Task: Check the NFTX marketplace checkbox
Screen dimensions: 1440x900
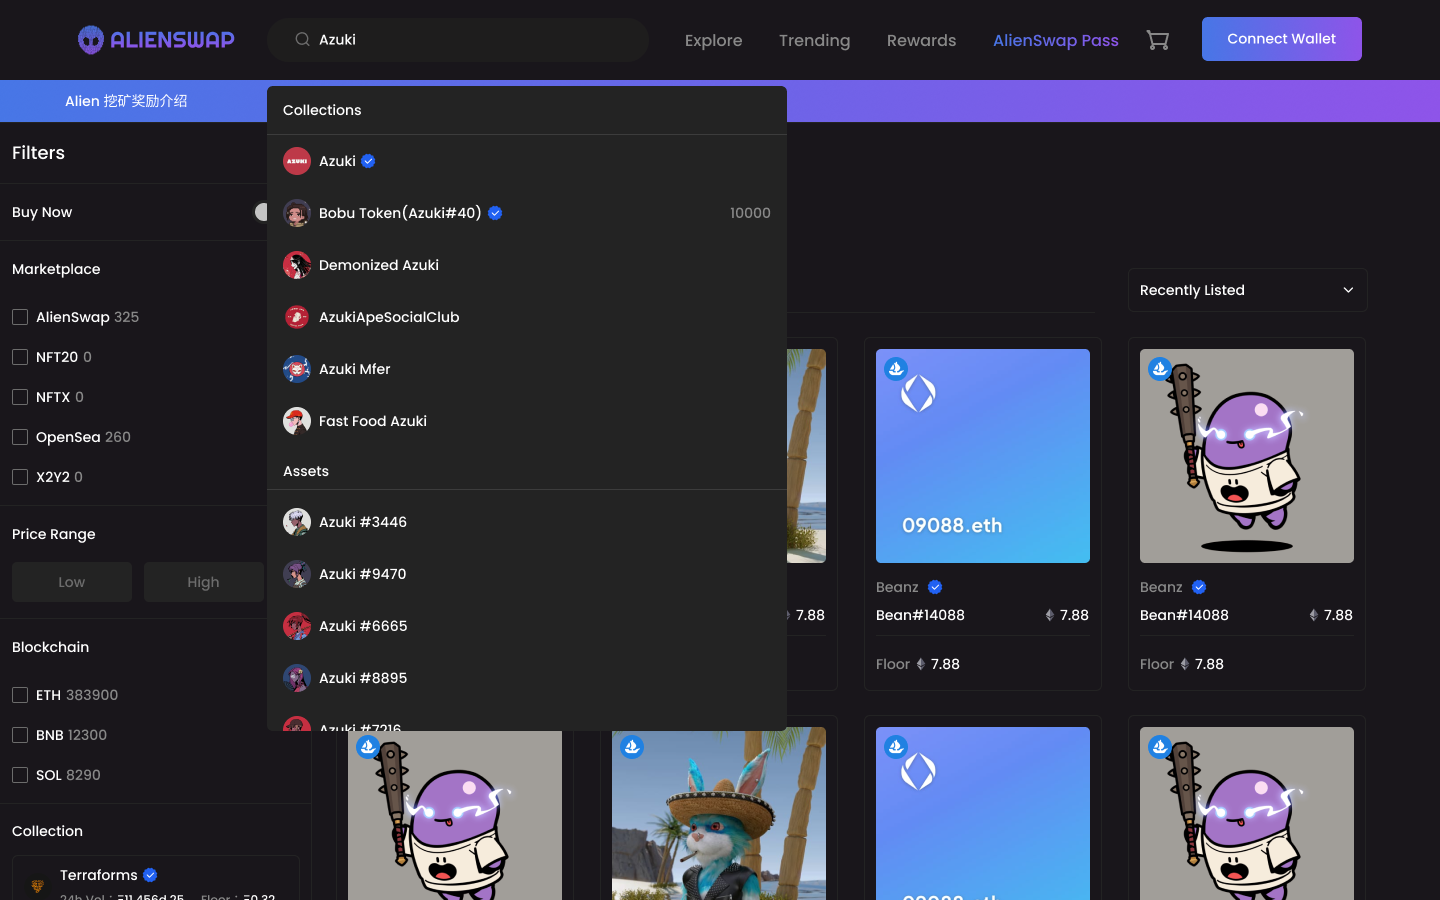Action: [x=20, y=397]
